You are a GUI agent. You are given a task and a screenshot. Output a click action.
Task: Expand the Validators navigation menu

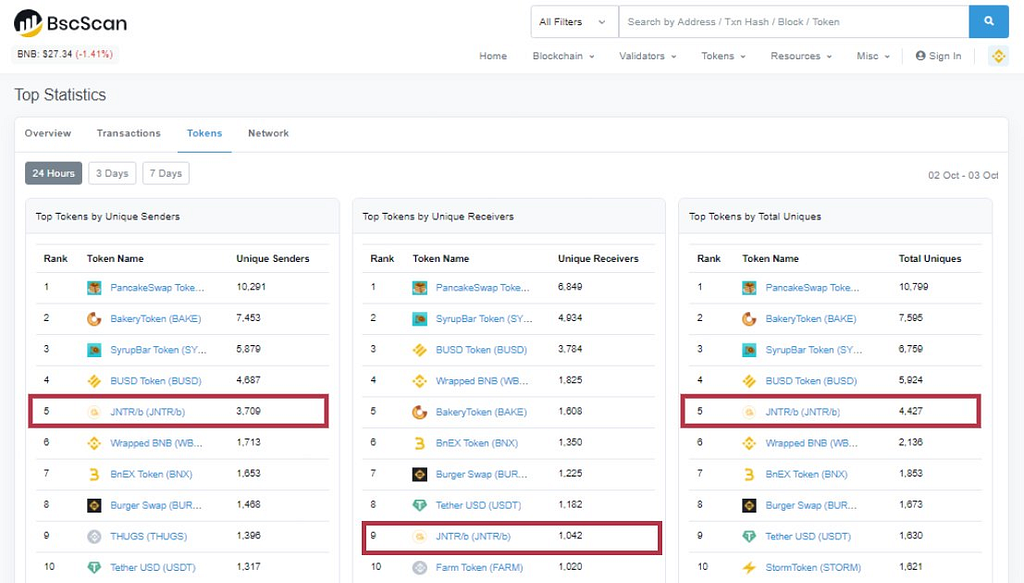(x=648, y=56)
